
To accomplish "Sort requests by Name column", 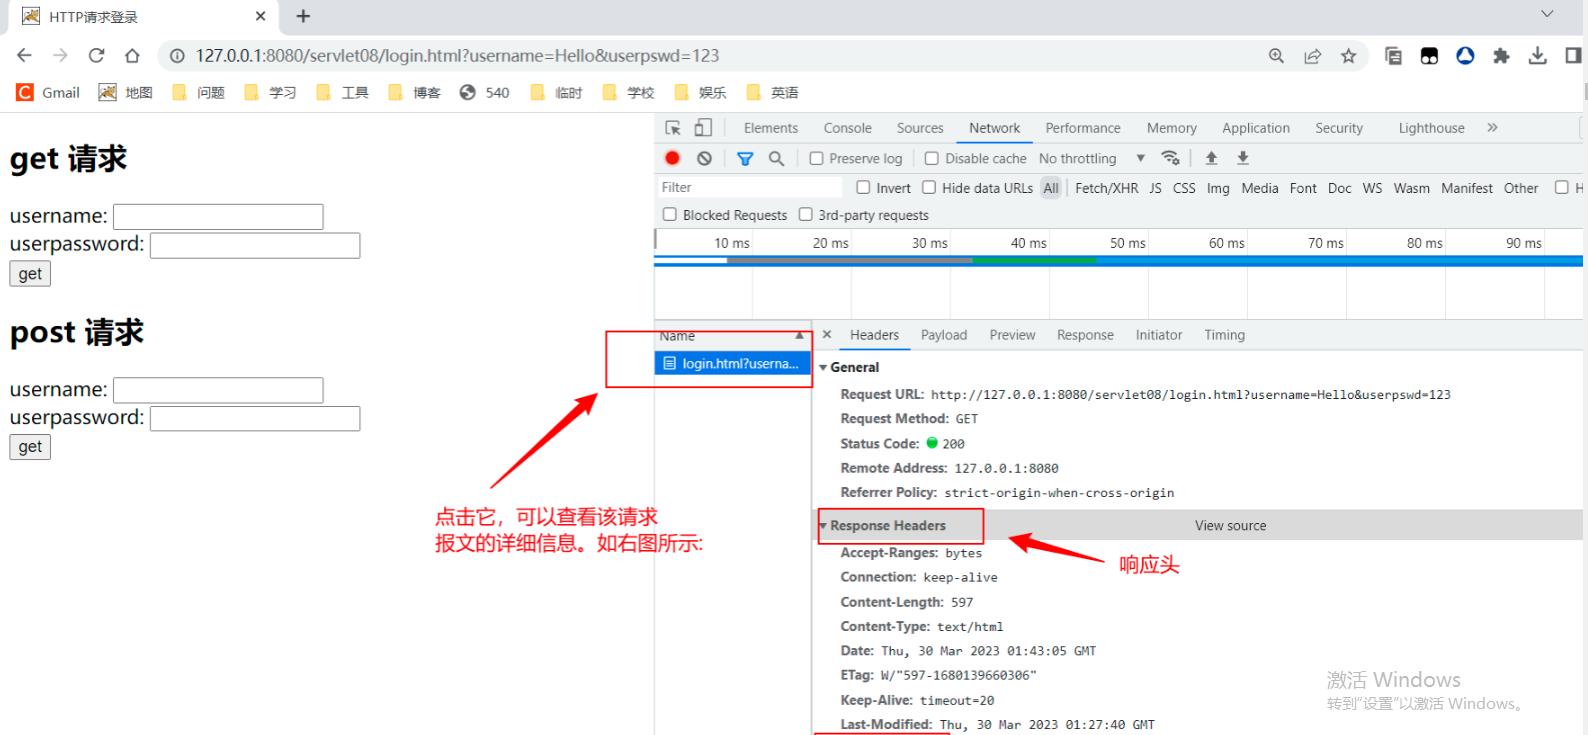I will (733, 336).
